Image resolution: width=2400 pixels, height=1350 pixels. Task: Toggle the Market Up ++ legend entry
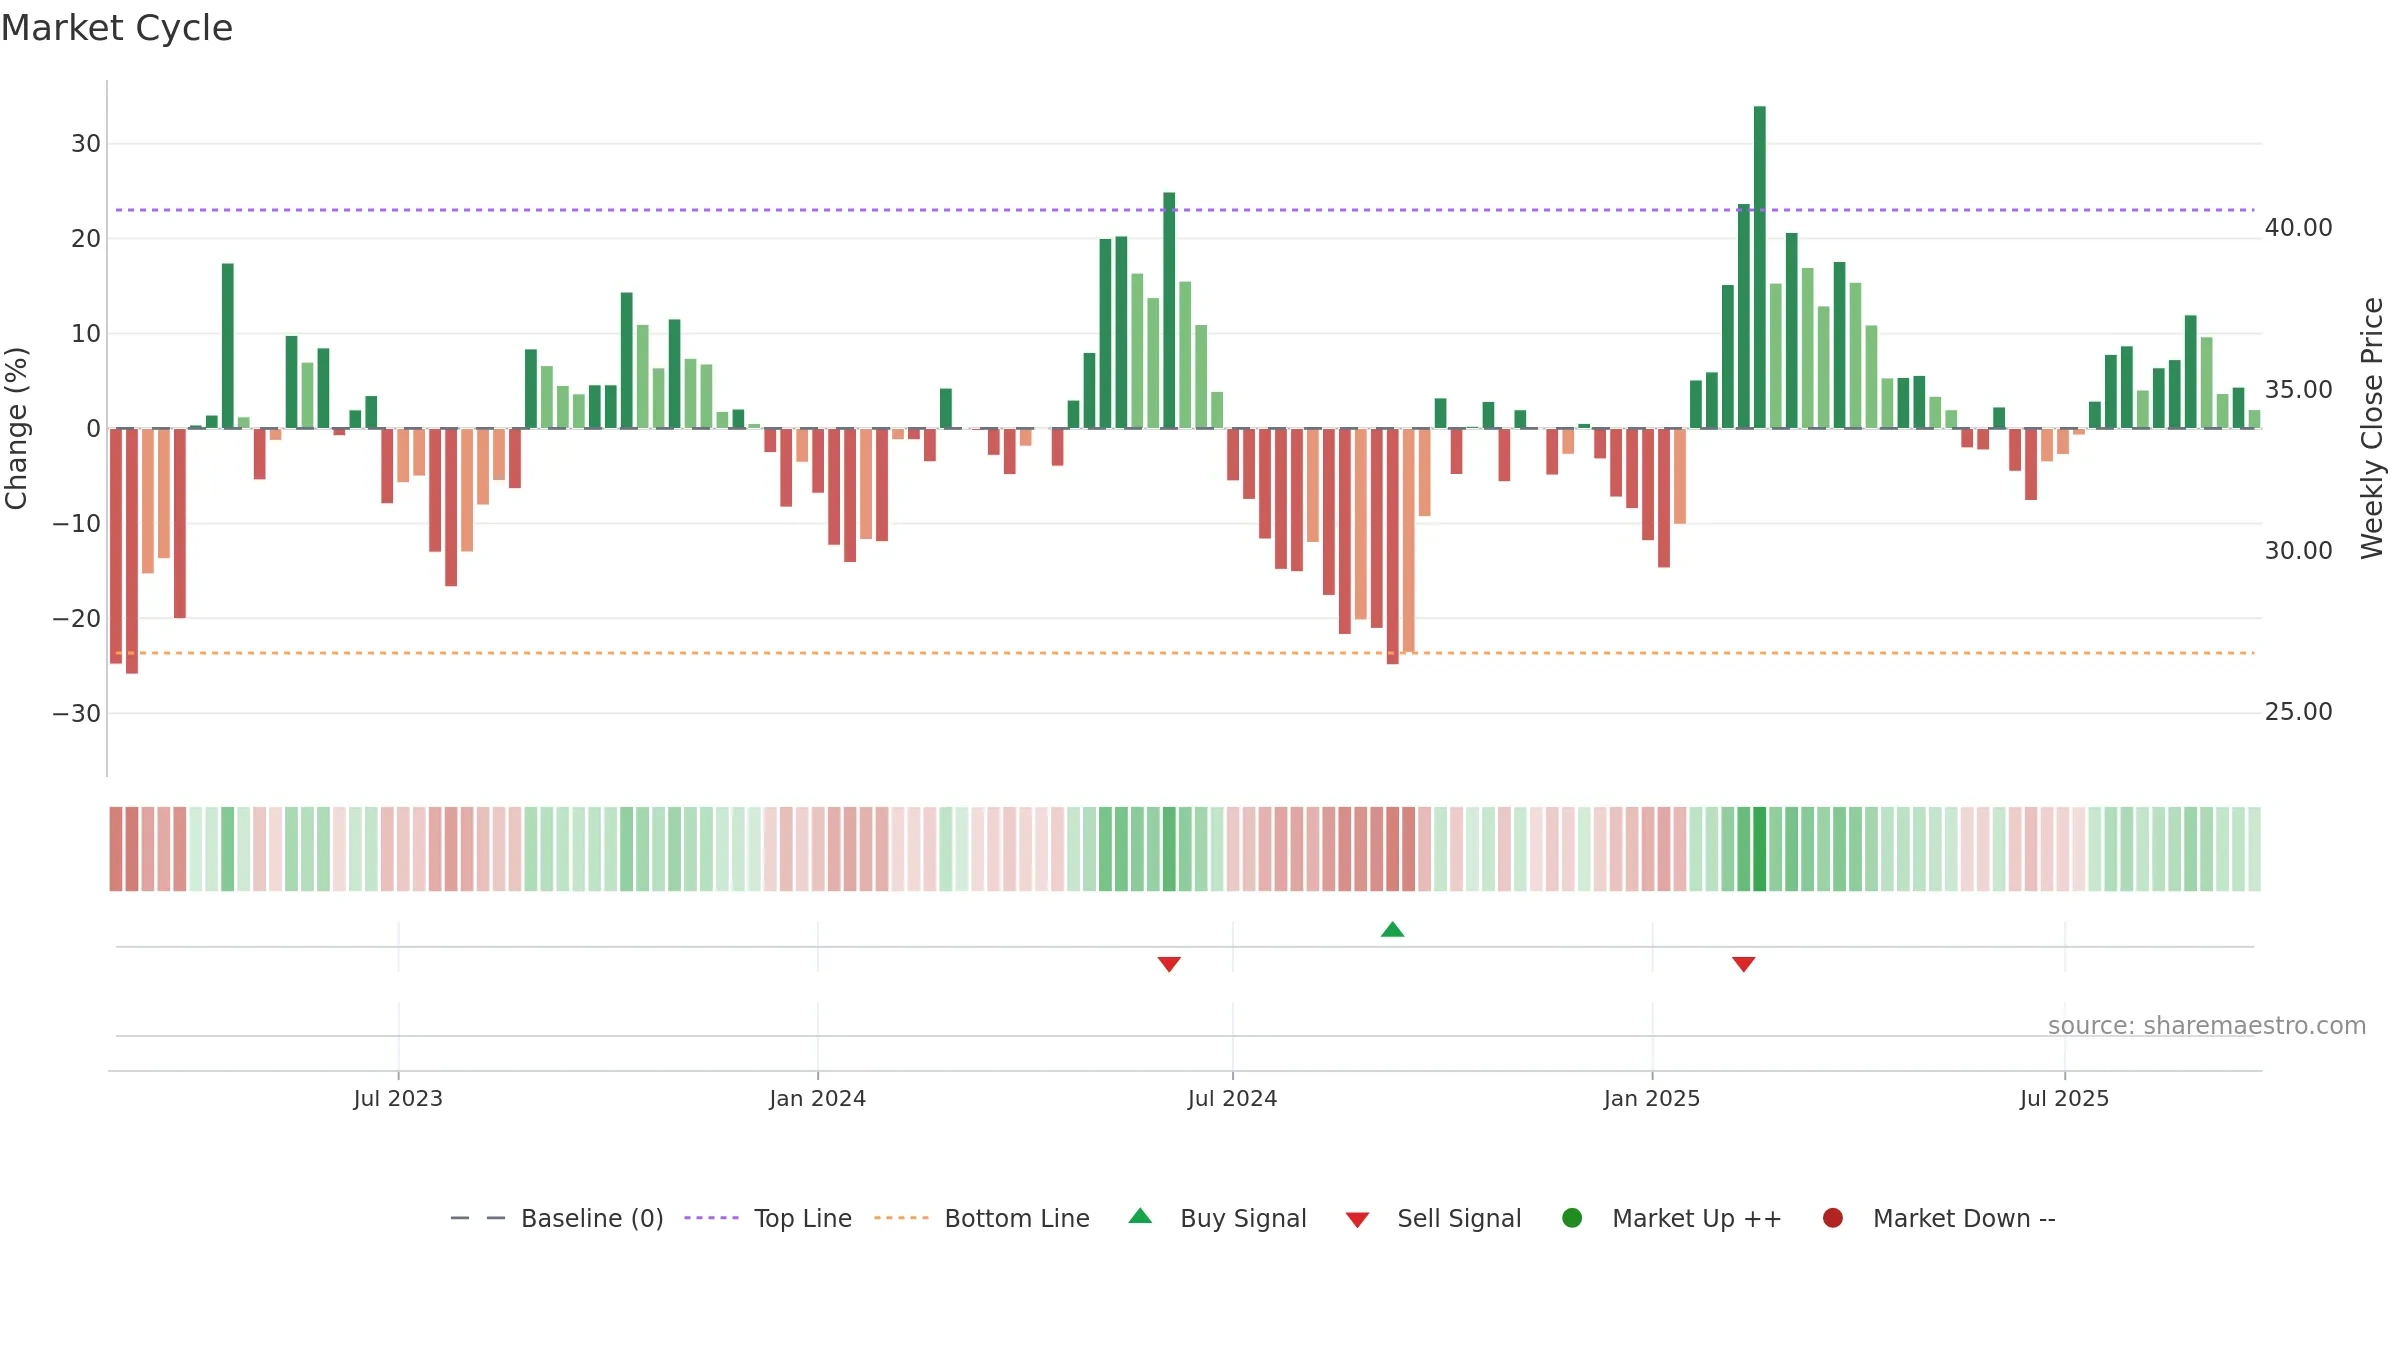coord(1671,1218)
